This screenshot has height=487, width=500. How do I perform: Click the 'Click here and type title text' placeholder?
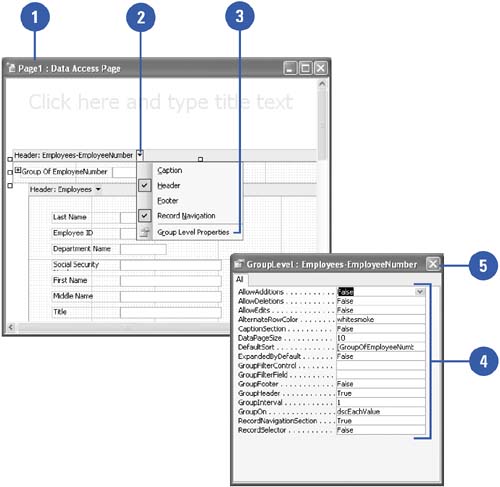(161, 102)
